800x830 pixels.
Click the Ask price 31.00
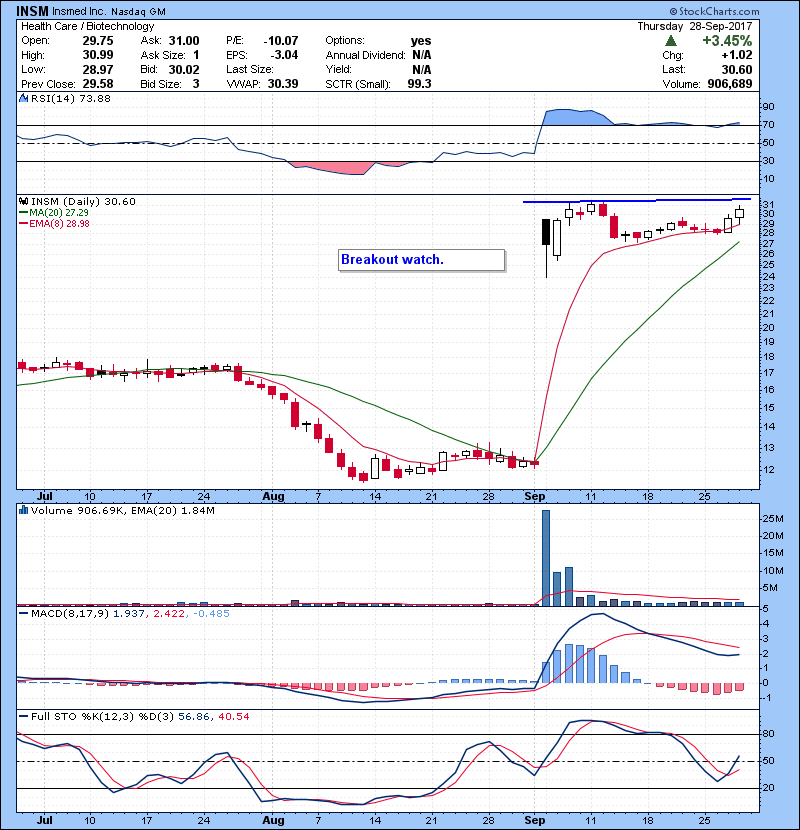pyautogui.click(x=184, y=41)
